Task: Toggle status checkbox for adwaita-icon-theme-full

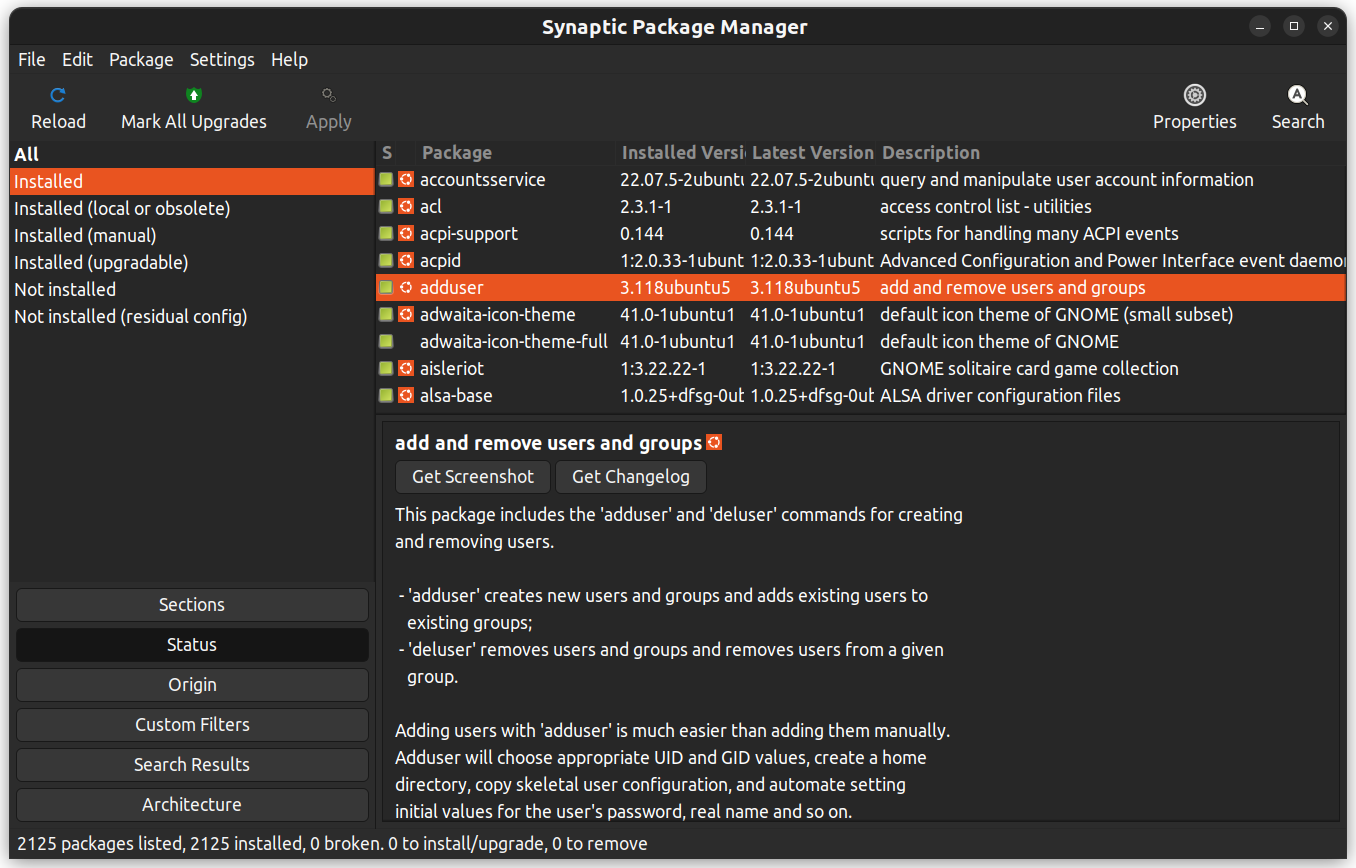Action: coord(386,342)
